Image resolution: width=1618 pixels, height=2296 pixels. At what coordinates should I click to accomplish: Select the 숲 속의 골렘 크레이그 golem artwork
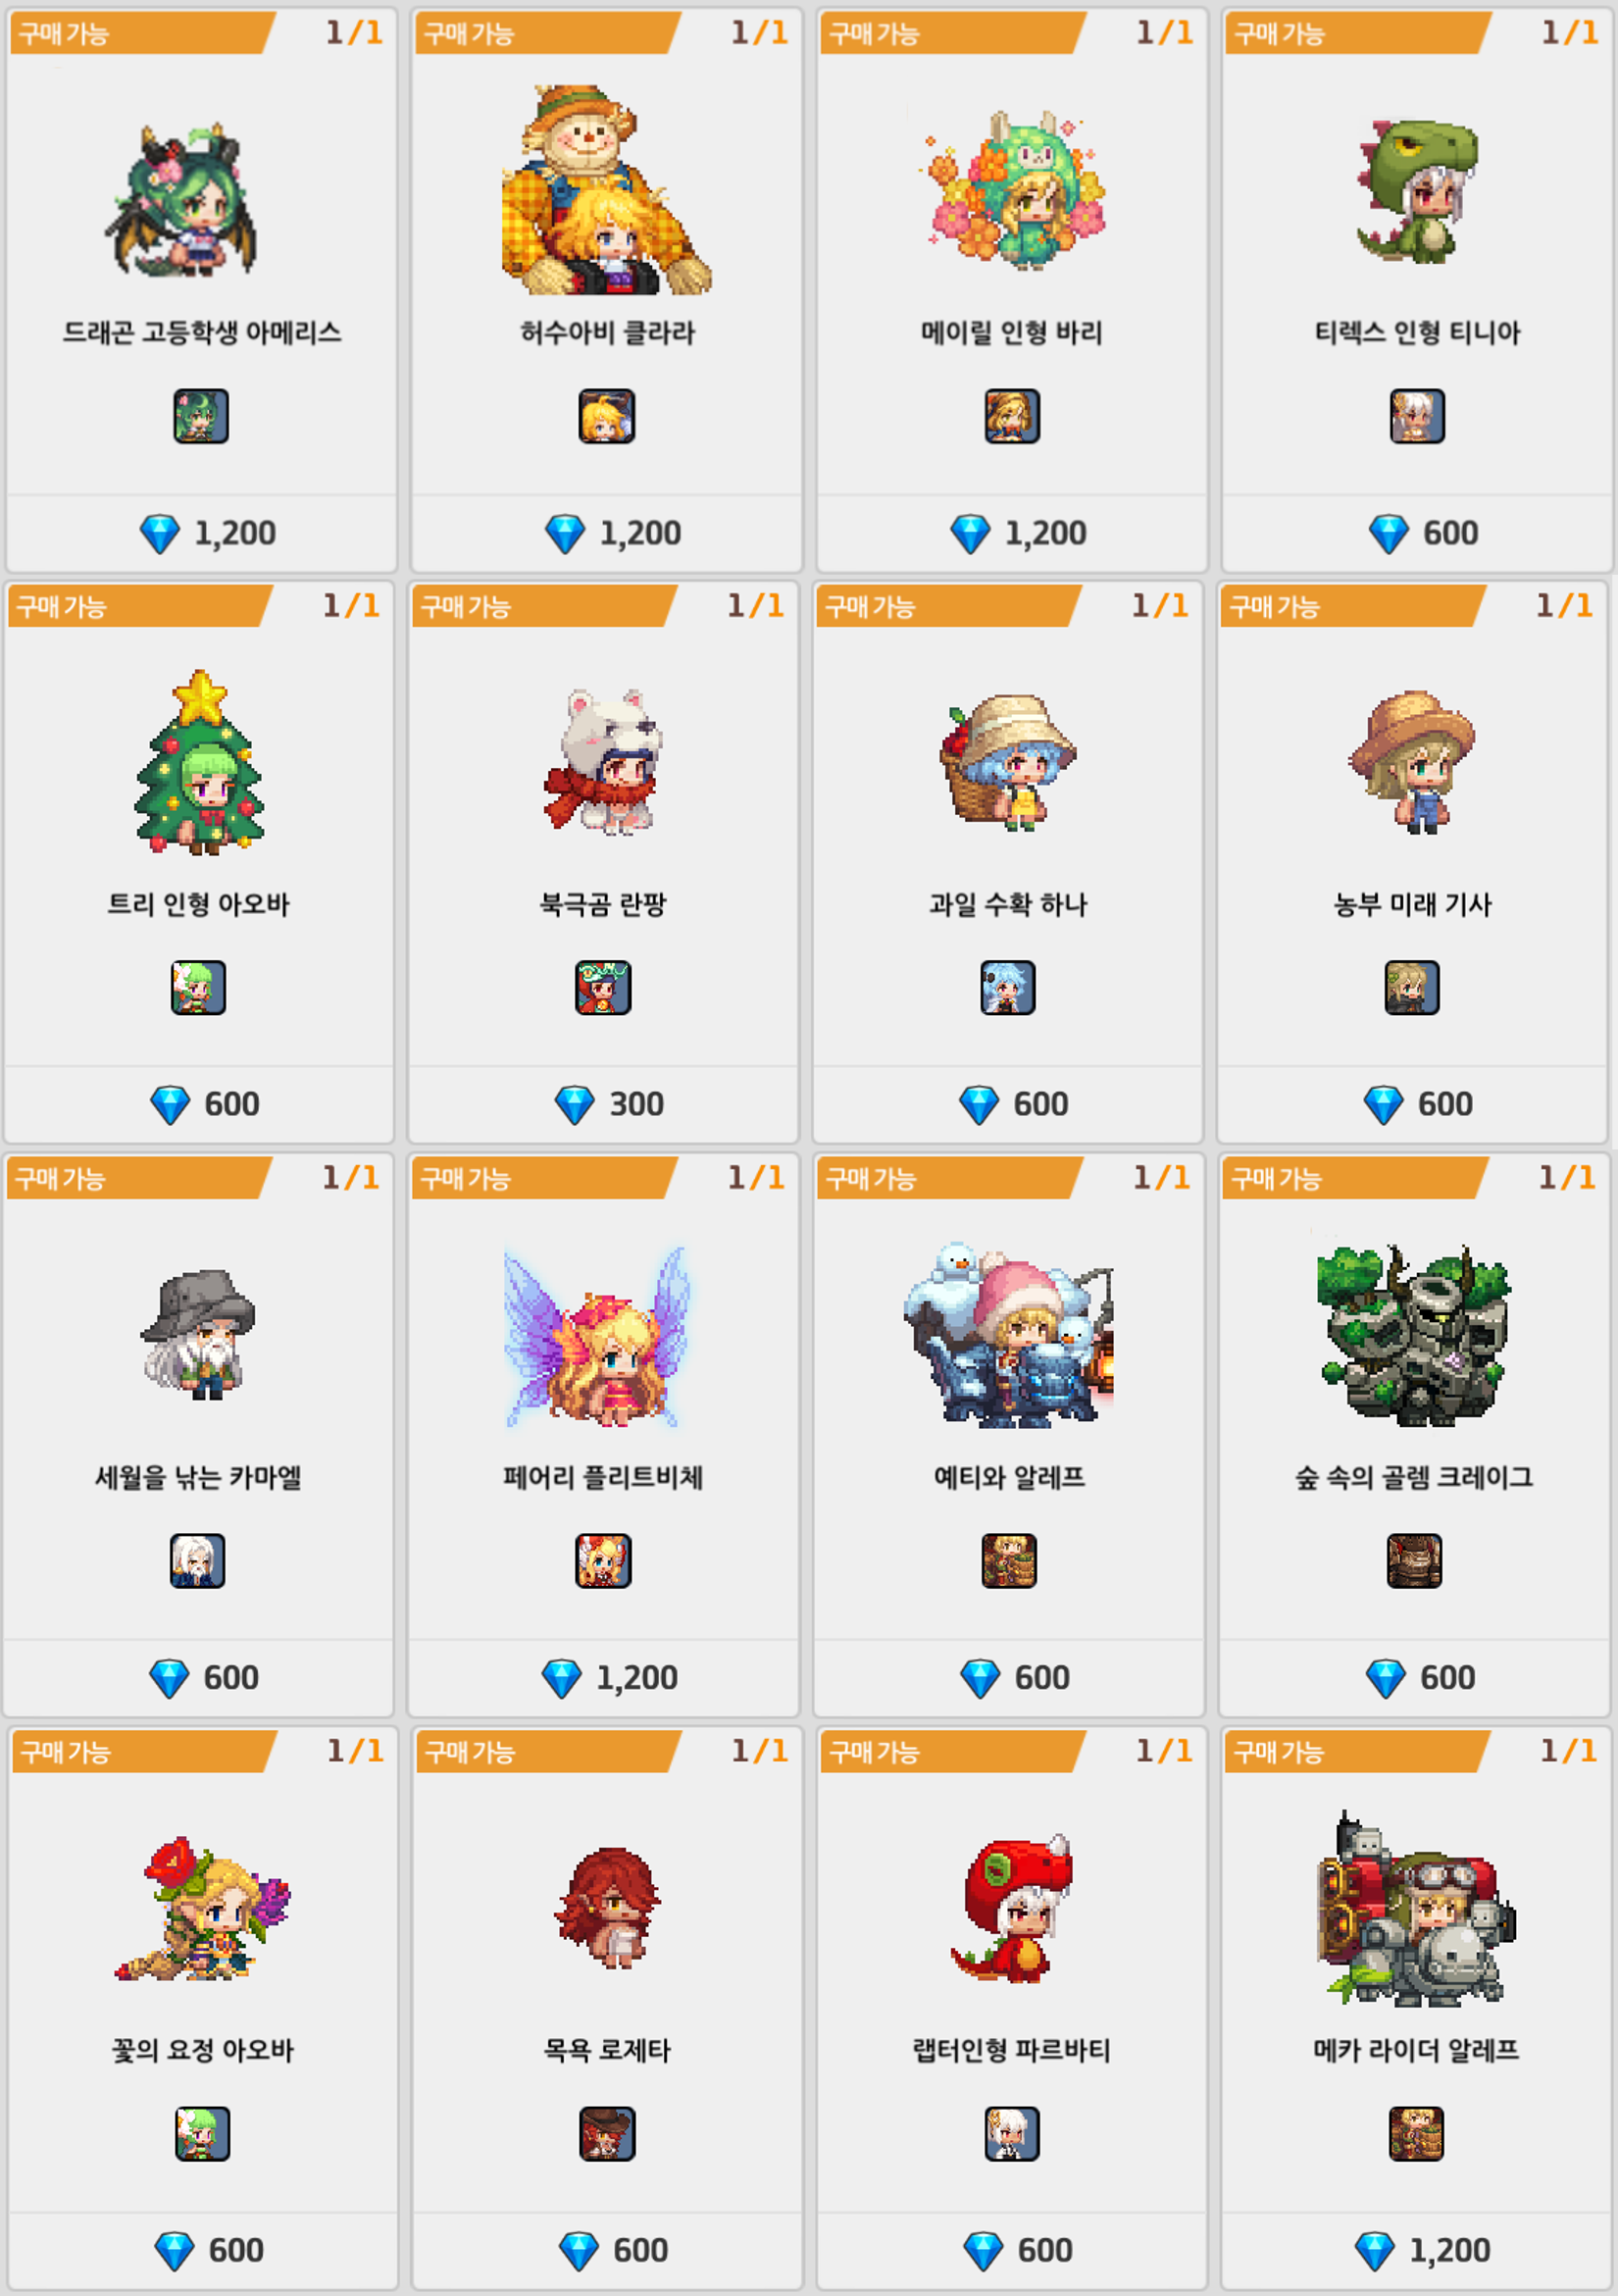1413,1334
